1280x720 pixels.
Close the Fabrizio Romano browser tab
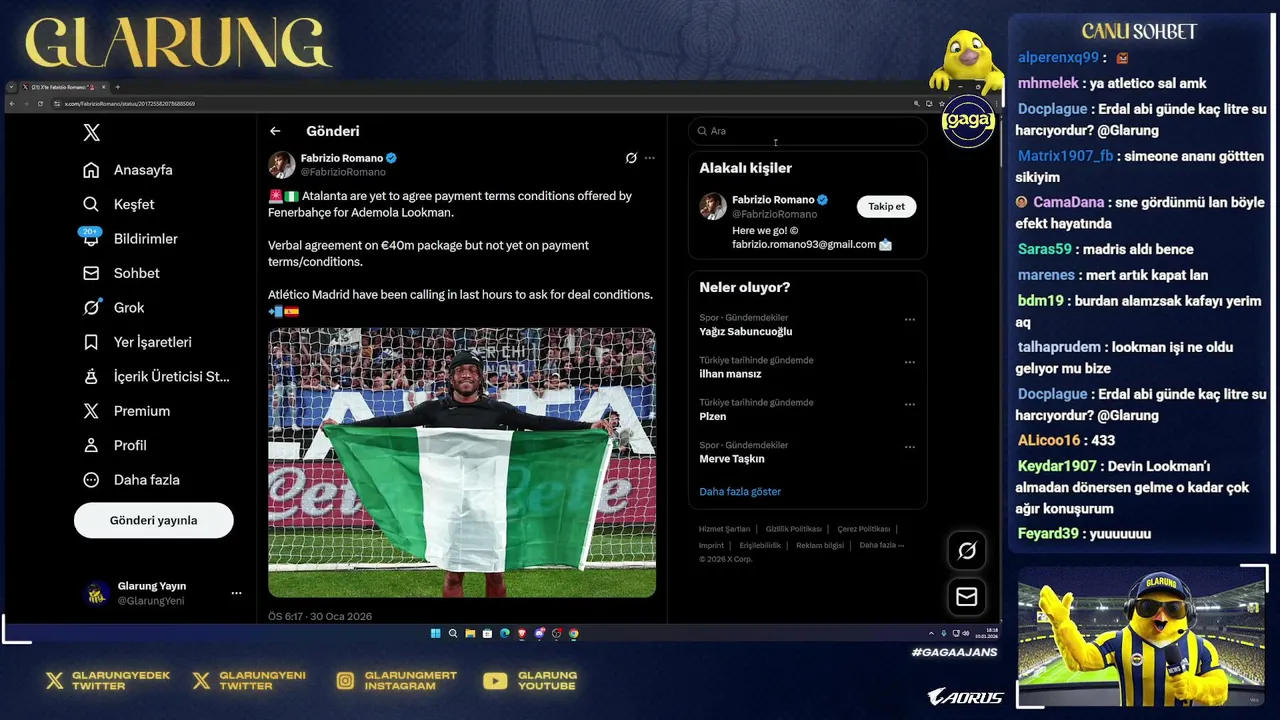(103, 87)
